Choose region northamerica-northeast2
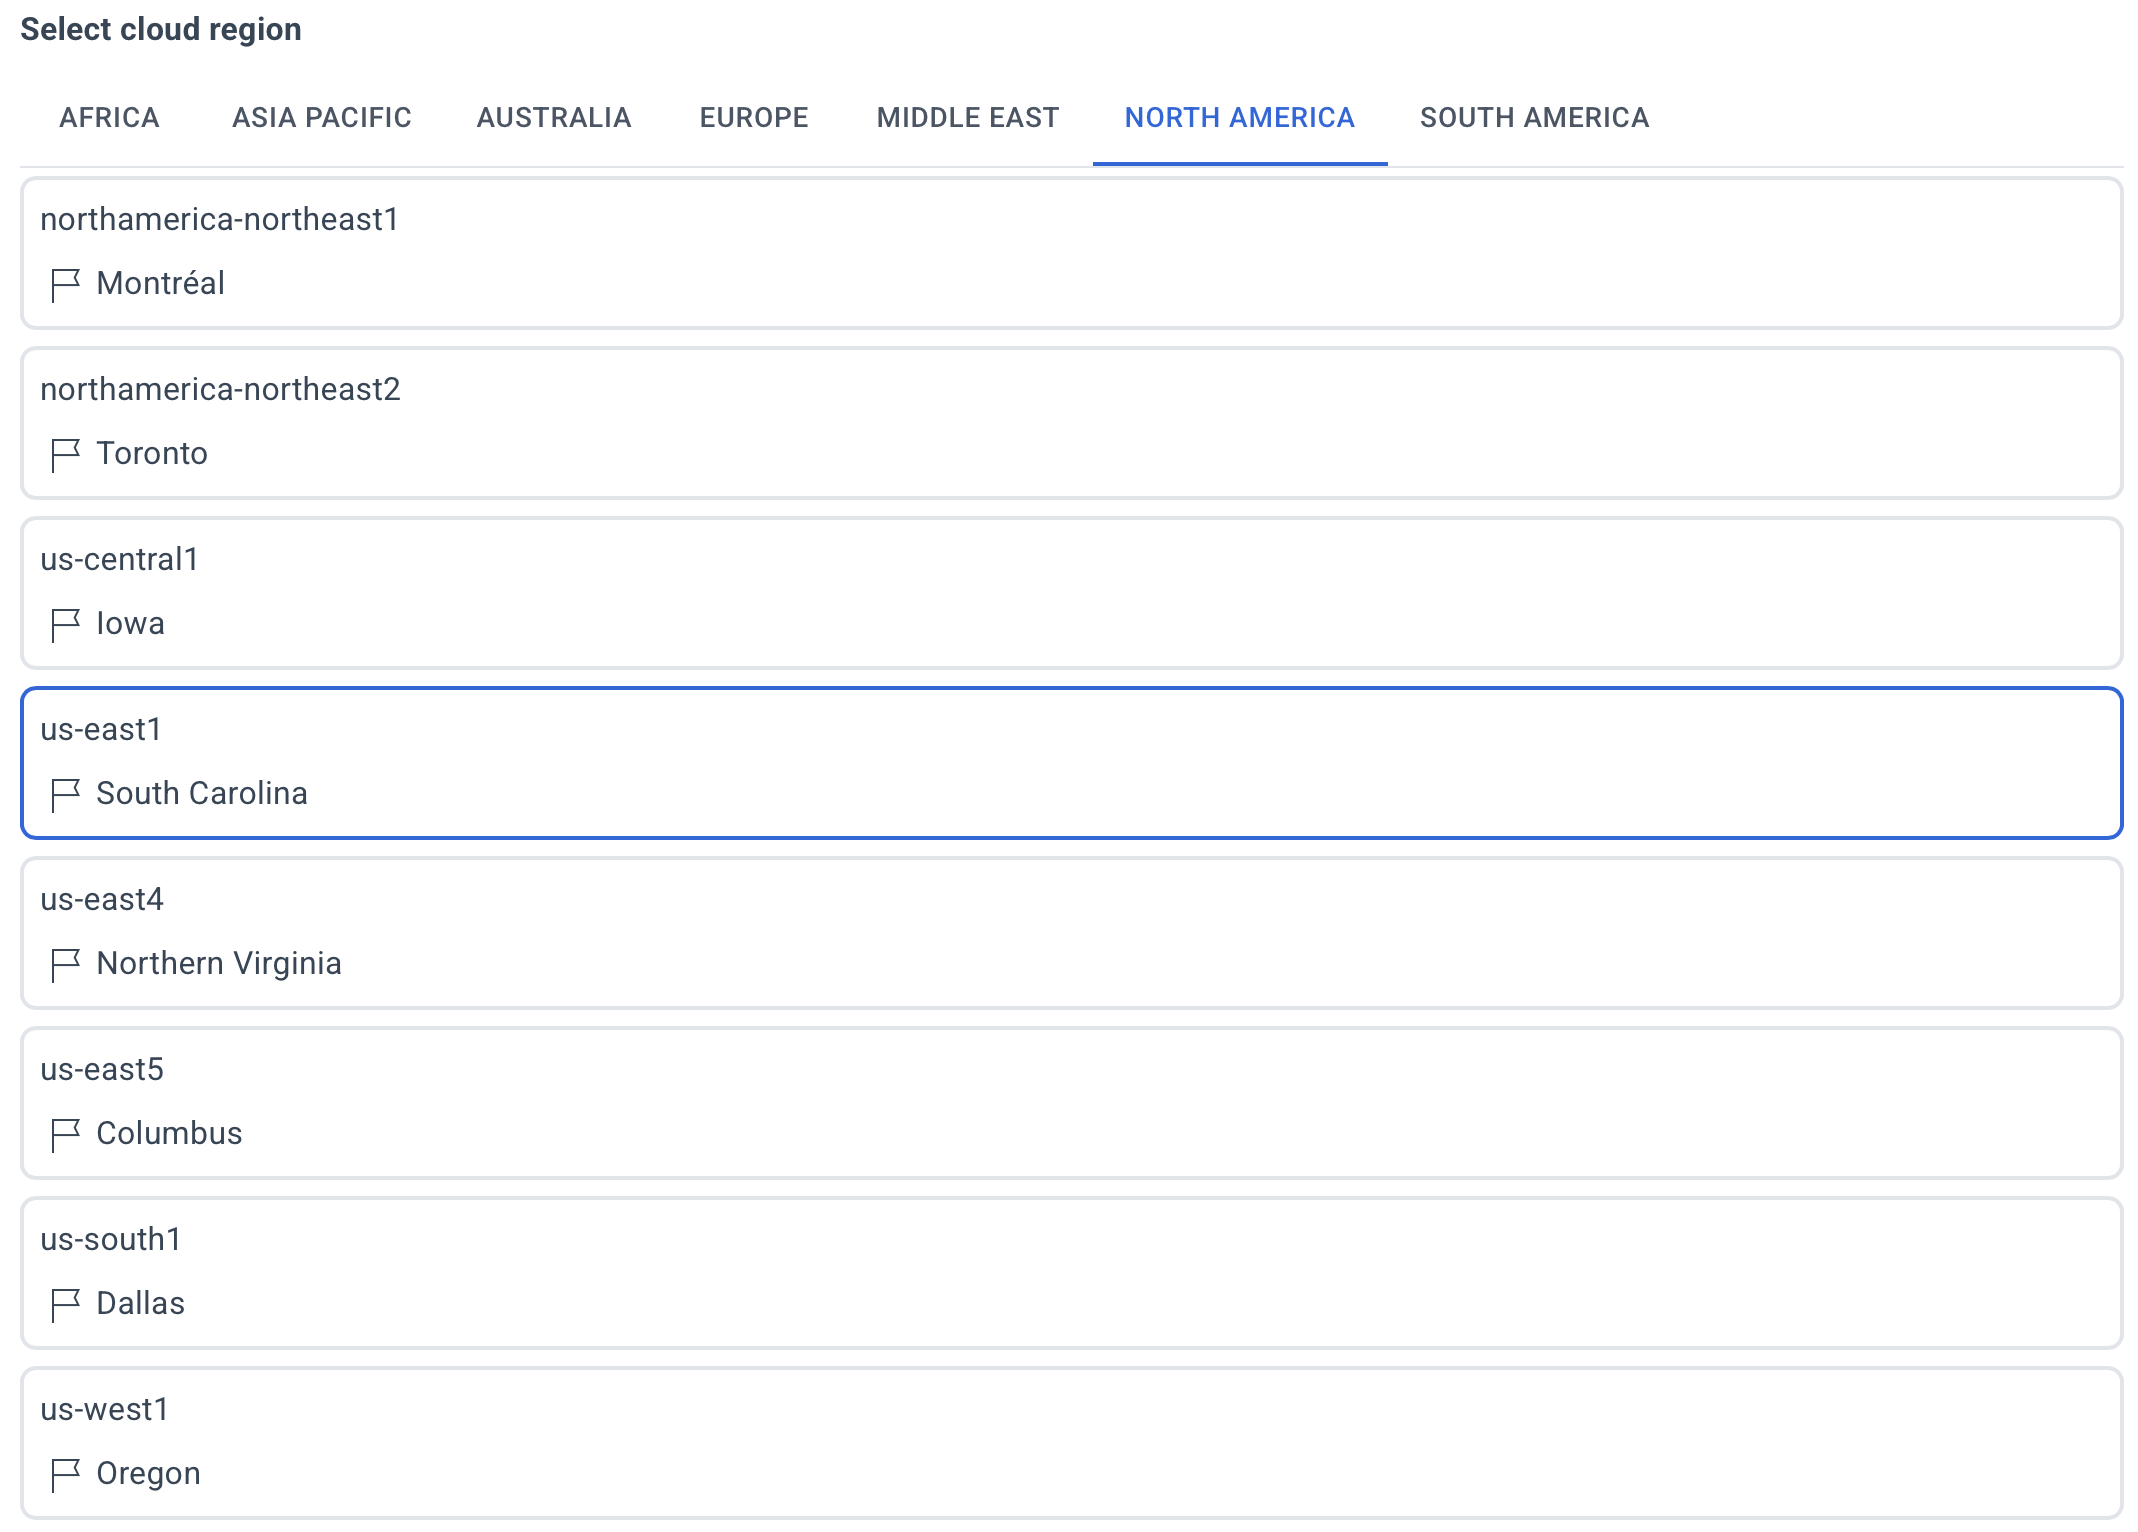This screenshot has height=1532, width=2138. pyautogui.click(x=1072, y=423)
